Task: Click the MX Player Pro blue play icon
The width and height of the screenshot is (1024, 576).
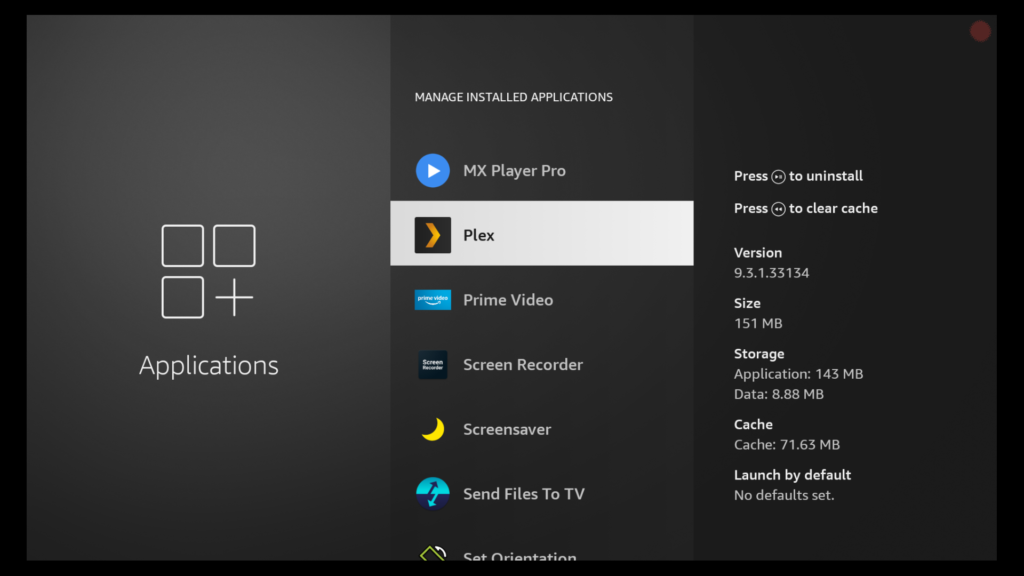Action: pyautogui.click(x=432, y=171)
